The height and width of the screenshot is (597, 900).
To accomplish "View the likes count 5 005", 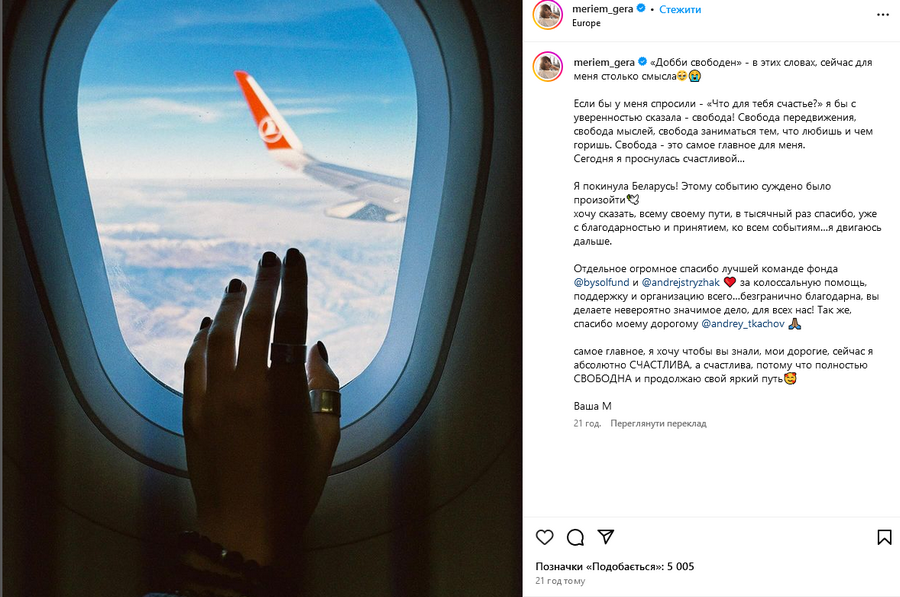I will 615,567.
